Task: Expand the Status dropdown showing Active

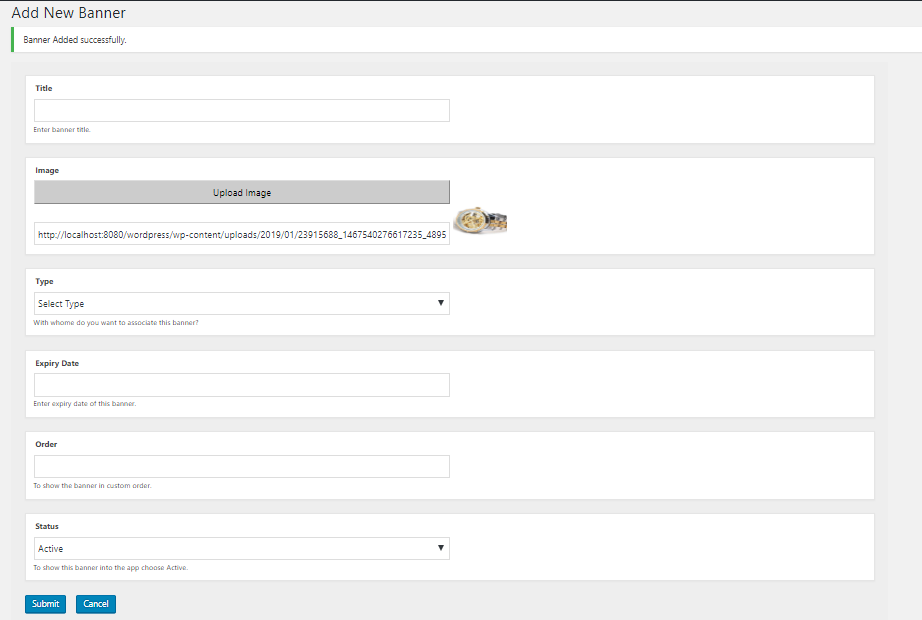Action: pos(241,548)
